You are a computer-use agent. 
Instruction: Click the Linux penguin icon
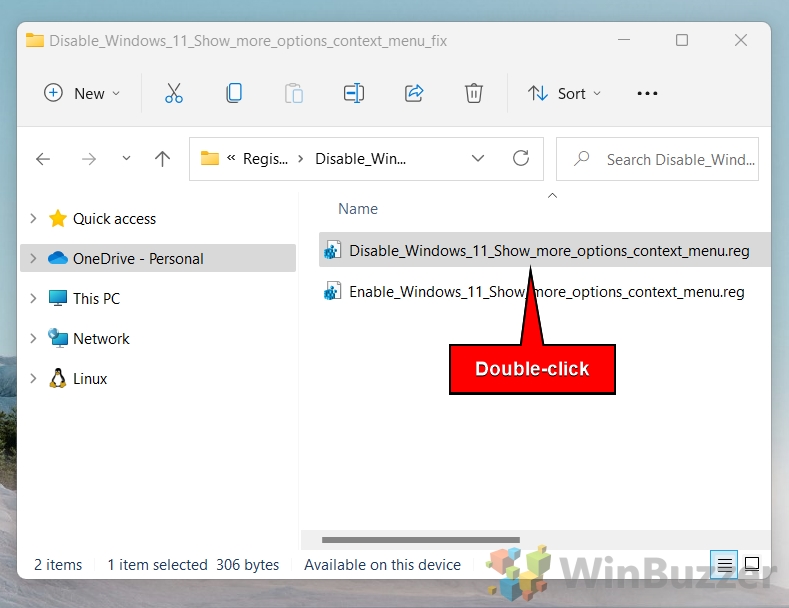[x=58, y=378]
